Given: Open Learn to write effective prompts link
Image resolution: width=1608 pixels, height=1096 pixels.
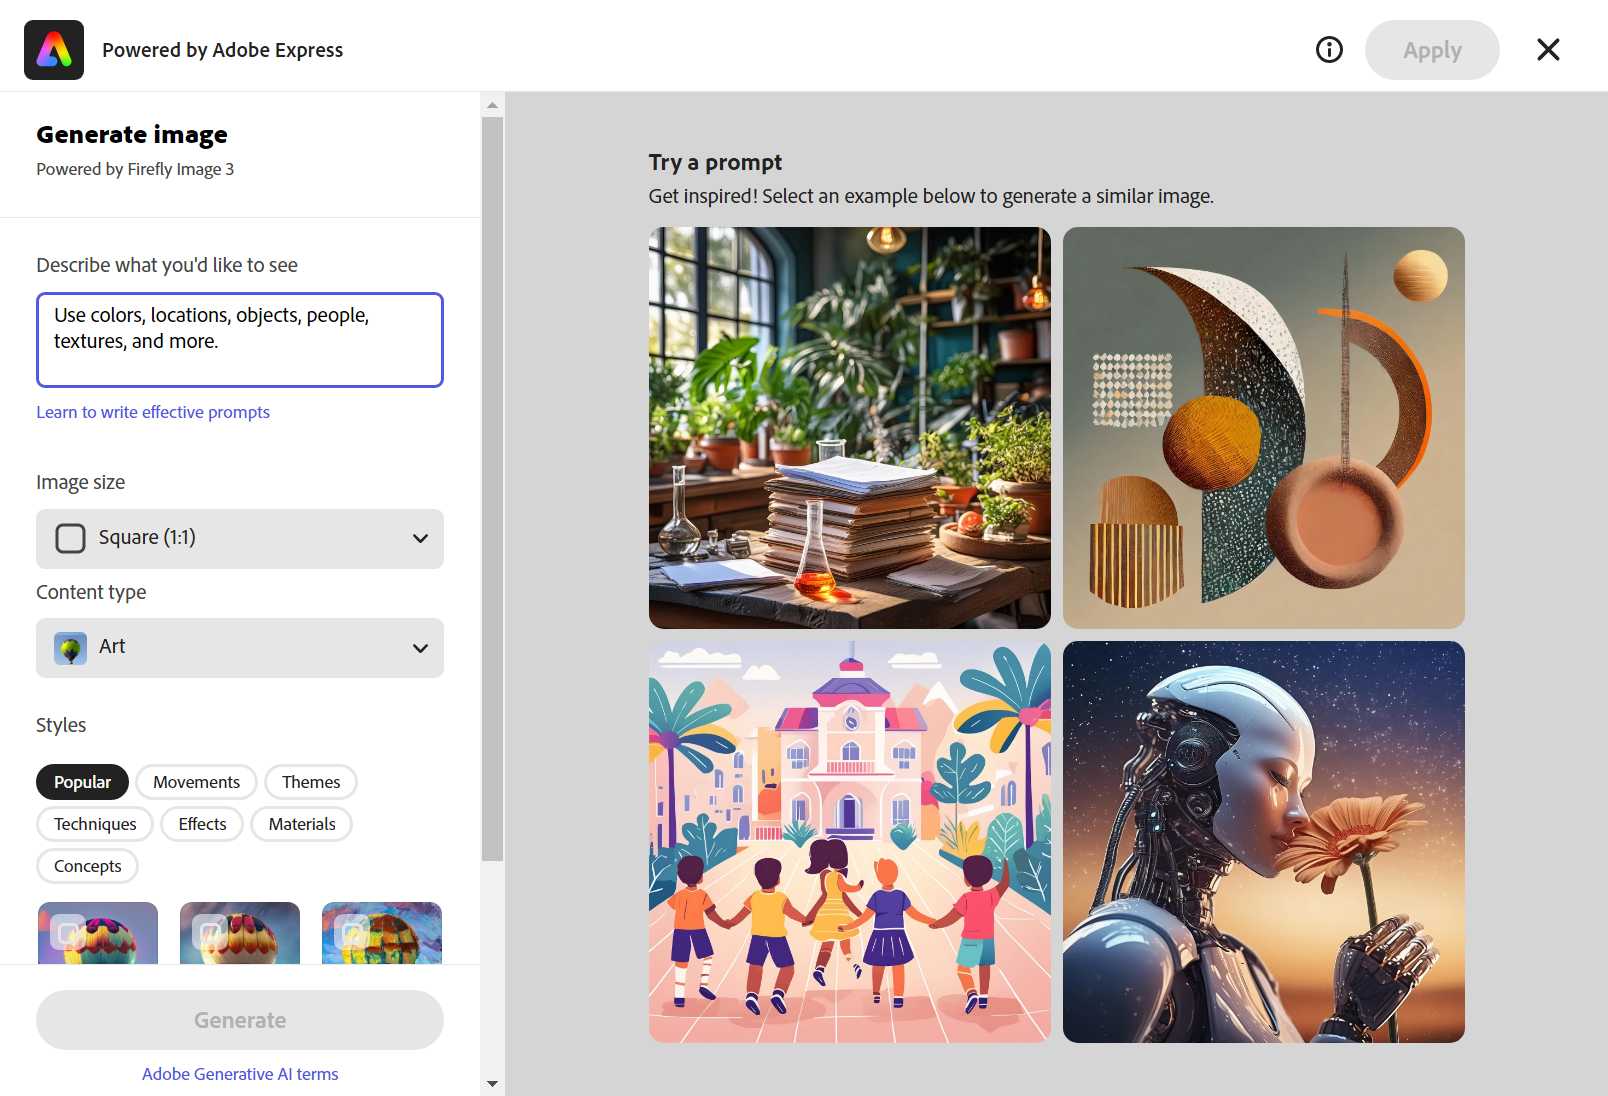Looking at the screenshot, I should click(153, 412).
